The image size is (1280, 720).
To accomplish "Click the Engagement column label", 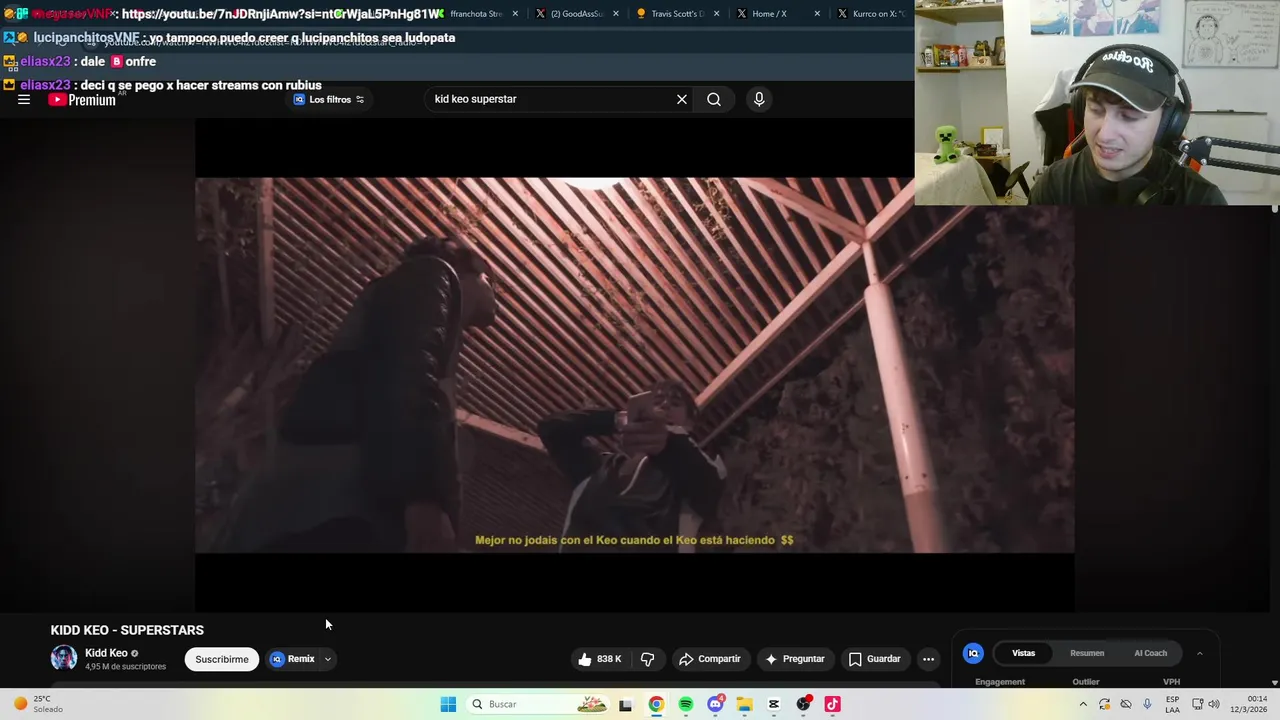I will (1000, 682).
